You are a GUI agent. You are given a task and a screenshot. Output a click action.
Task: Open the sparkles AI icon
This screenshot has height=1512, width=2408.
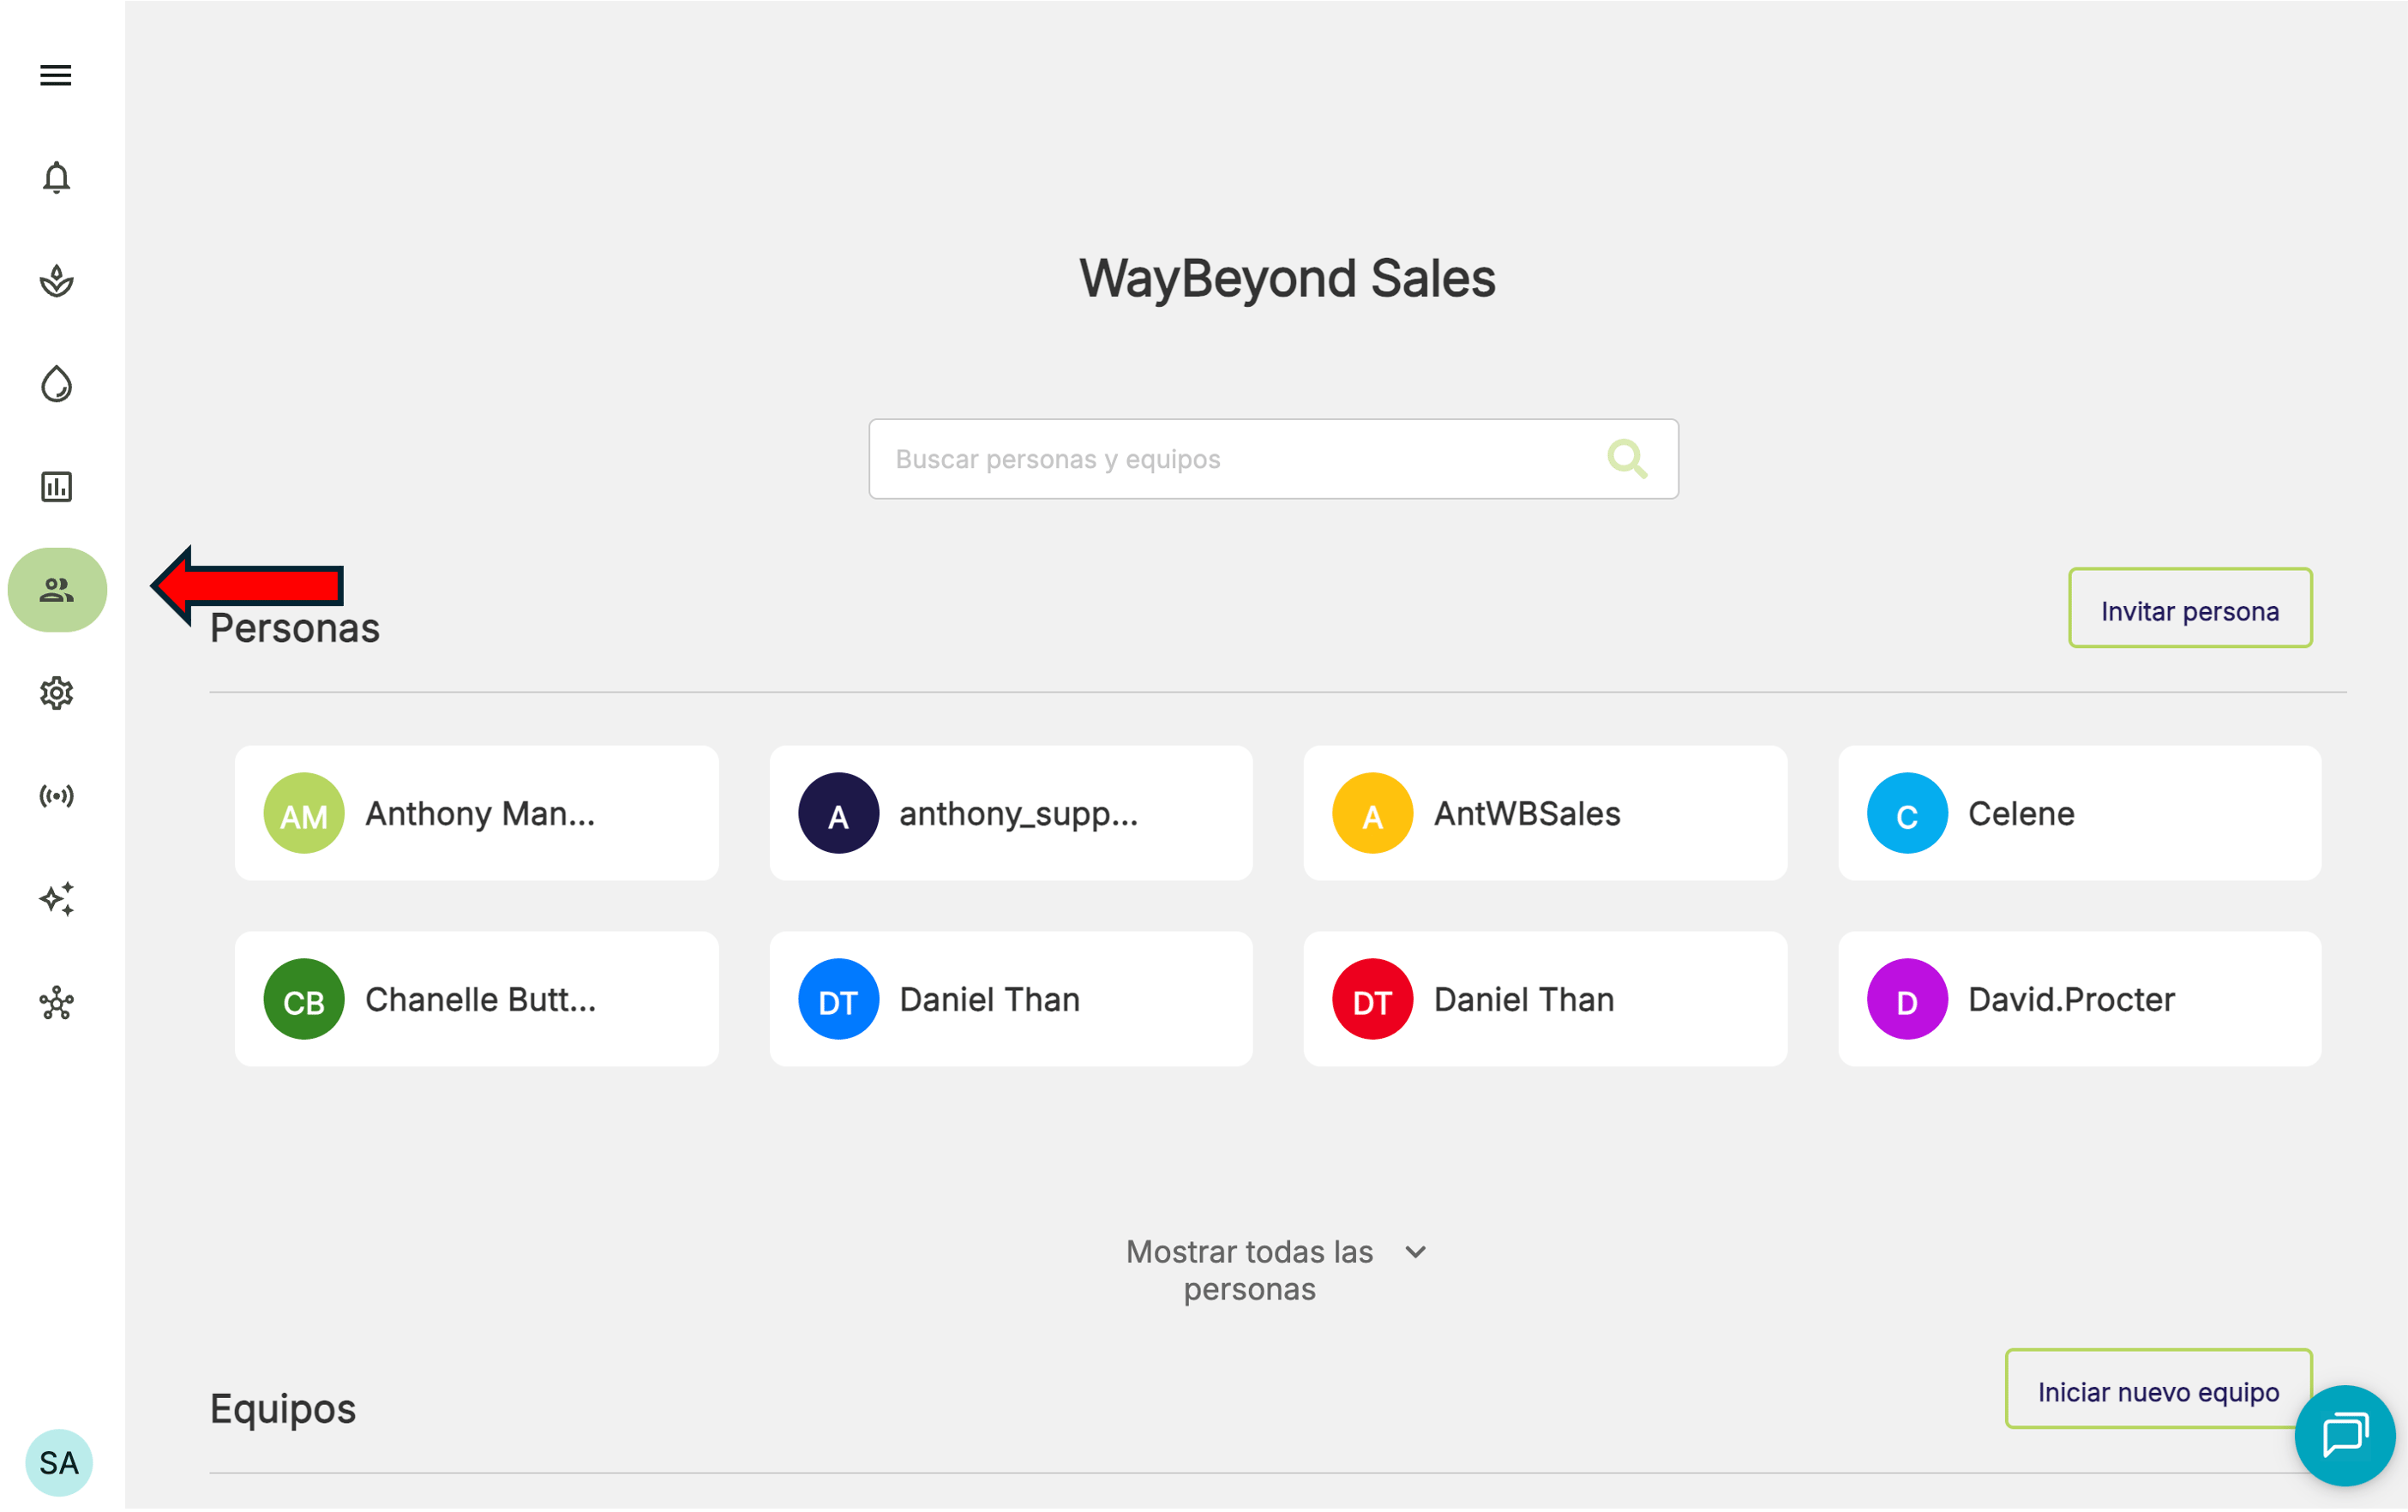click(x=56, y=899)
